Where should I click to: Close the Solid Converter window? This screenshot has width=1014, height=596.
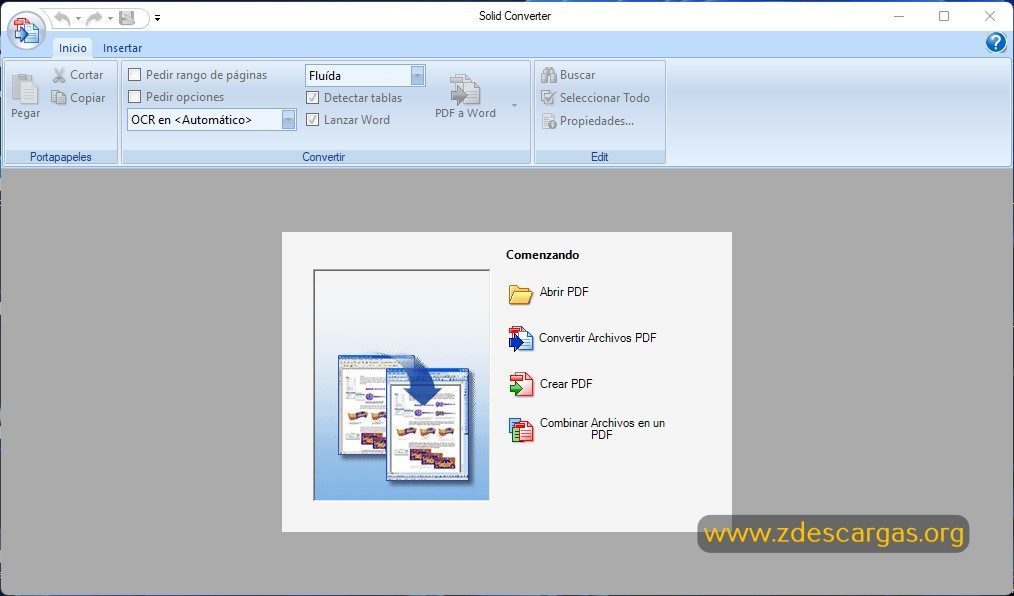(989, 16)
